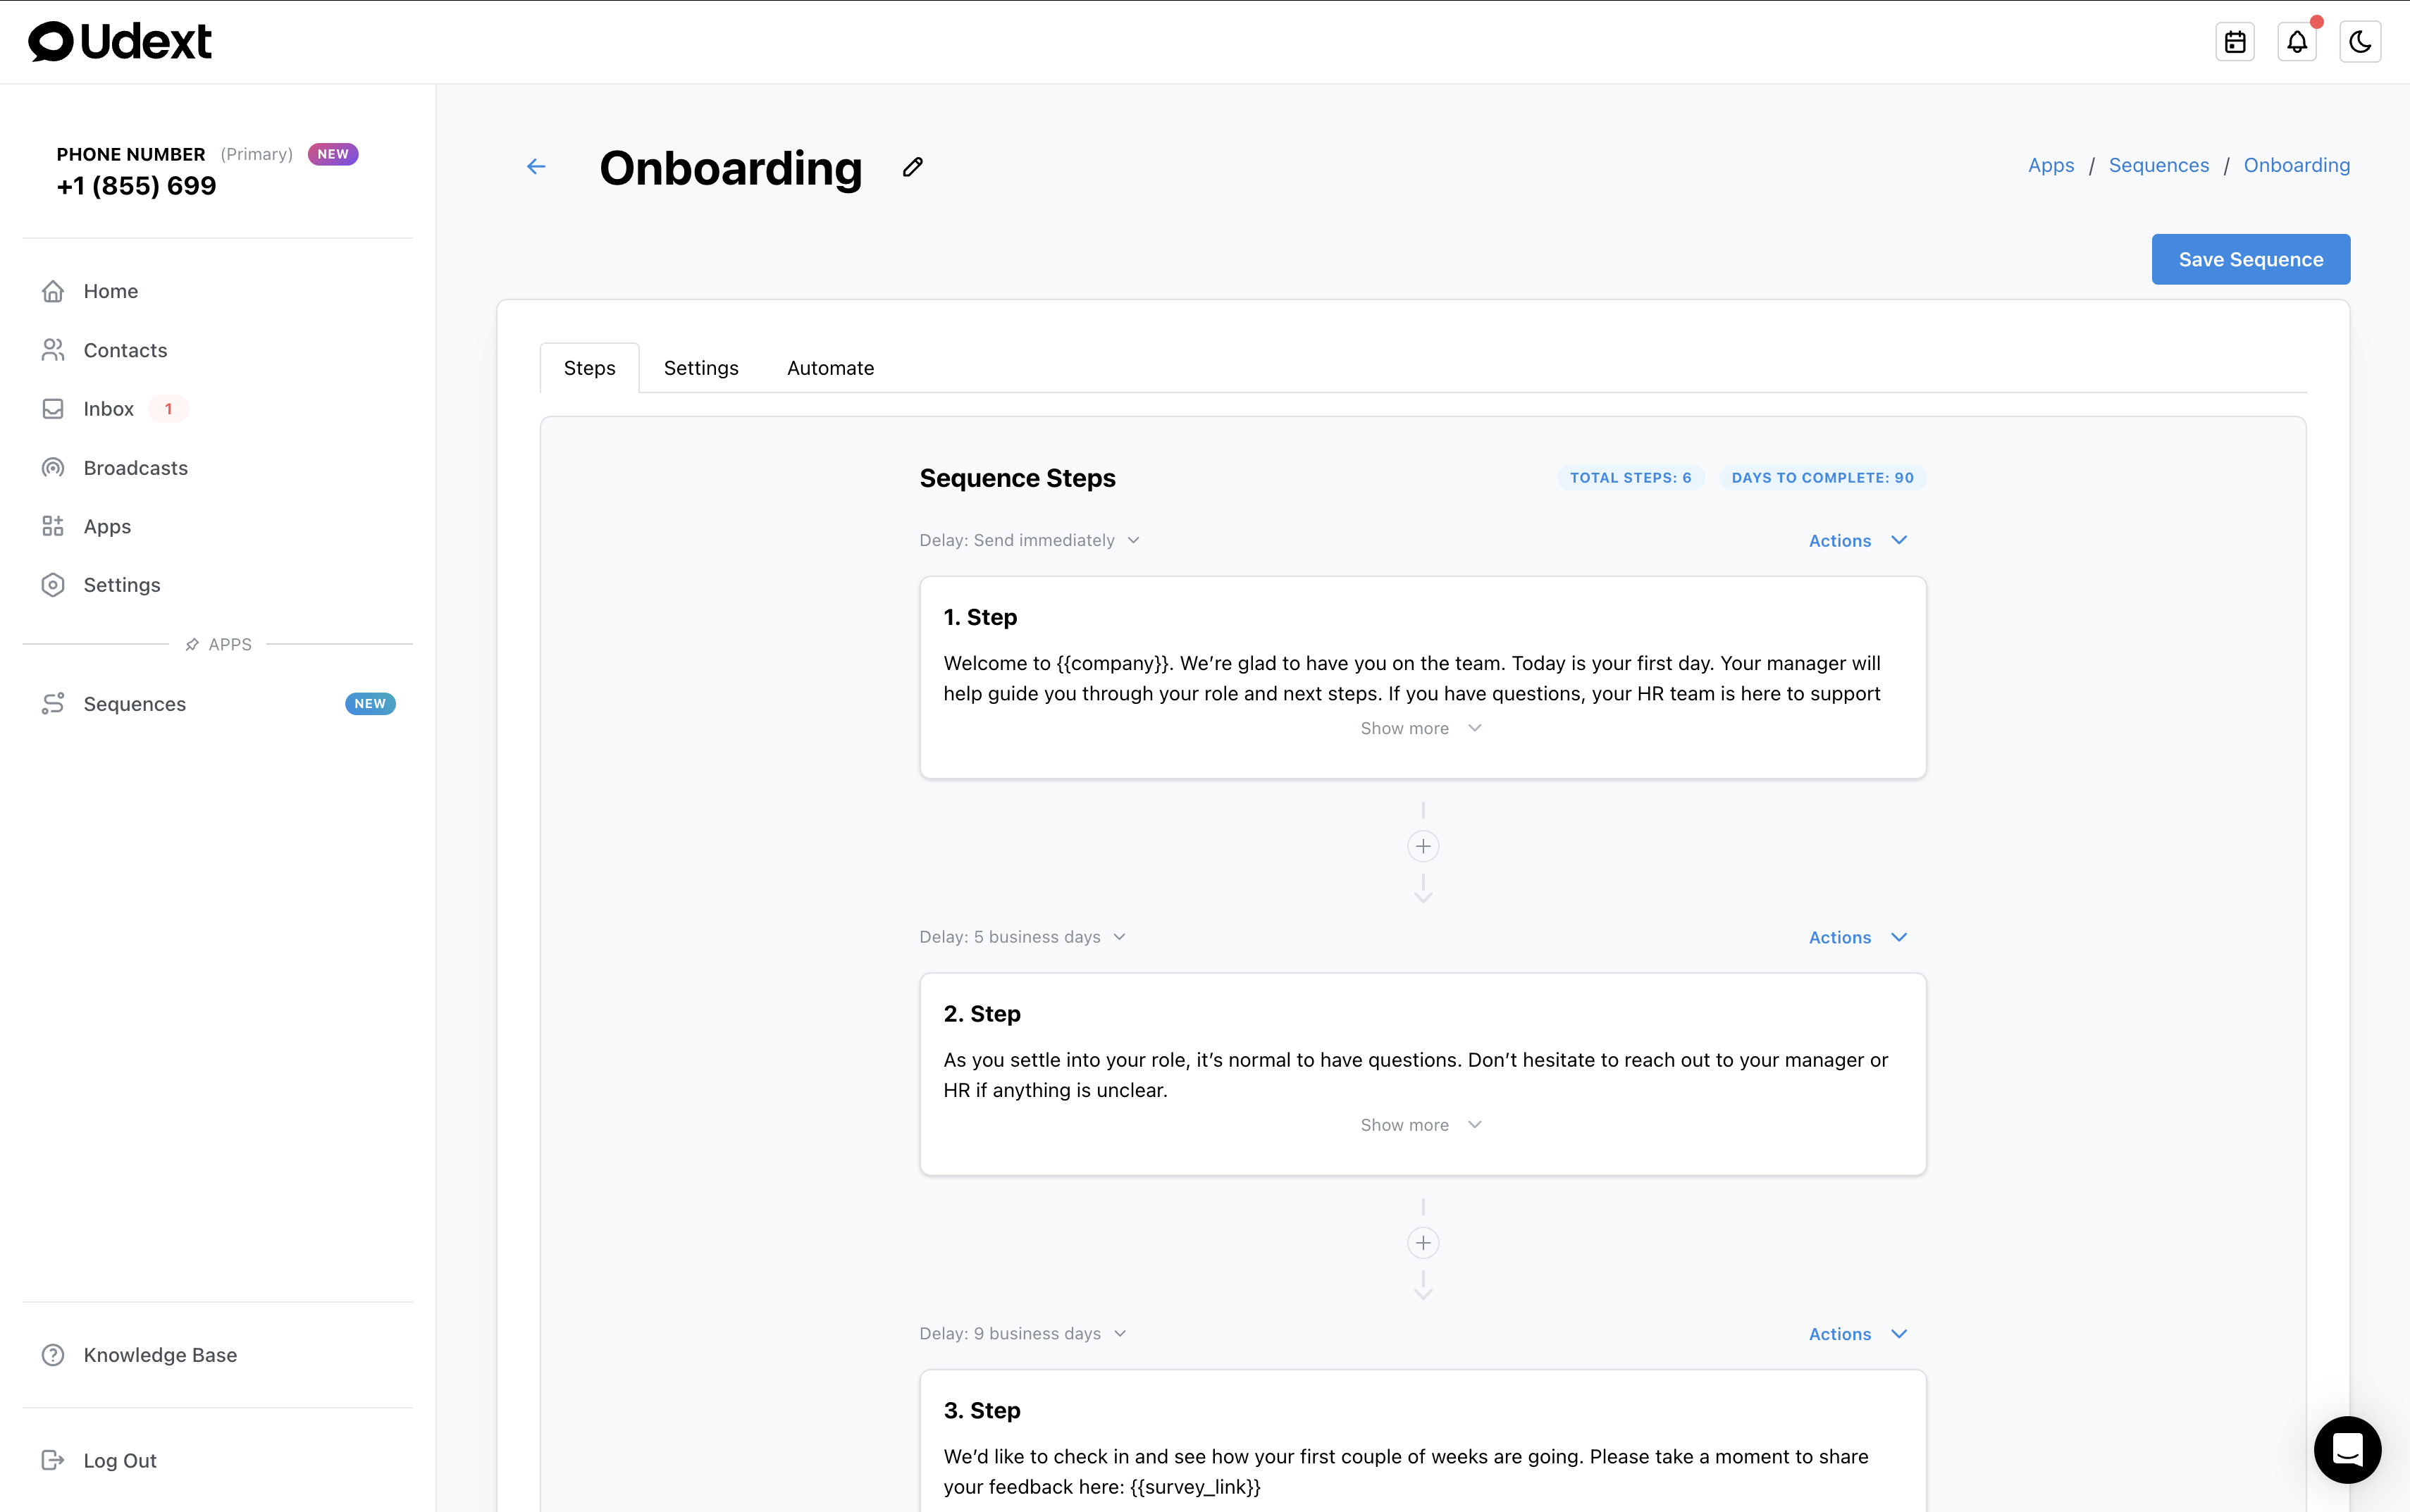2410x1512 pixels.
Task: Click the Inbox unread count badge
Action: (x=168, y=409)
